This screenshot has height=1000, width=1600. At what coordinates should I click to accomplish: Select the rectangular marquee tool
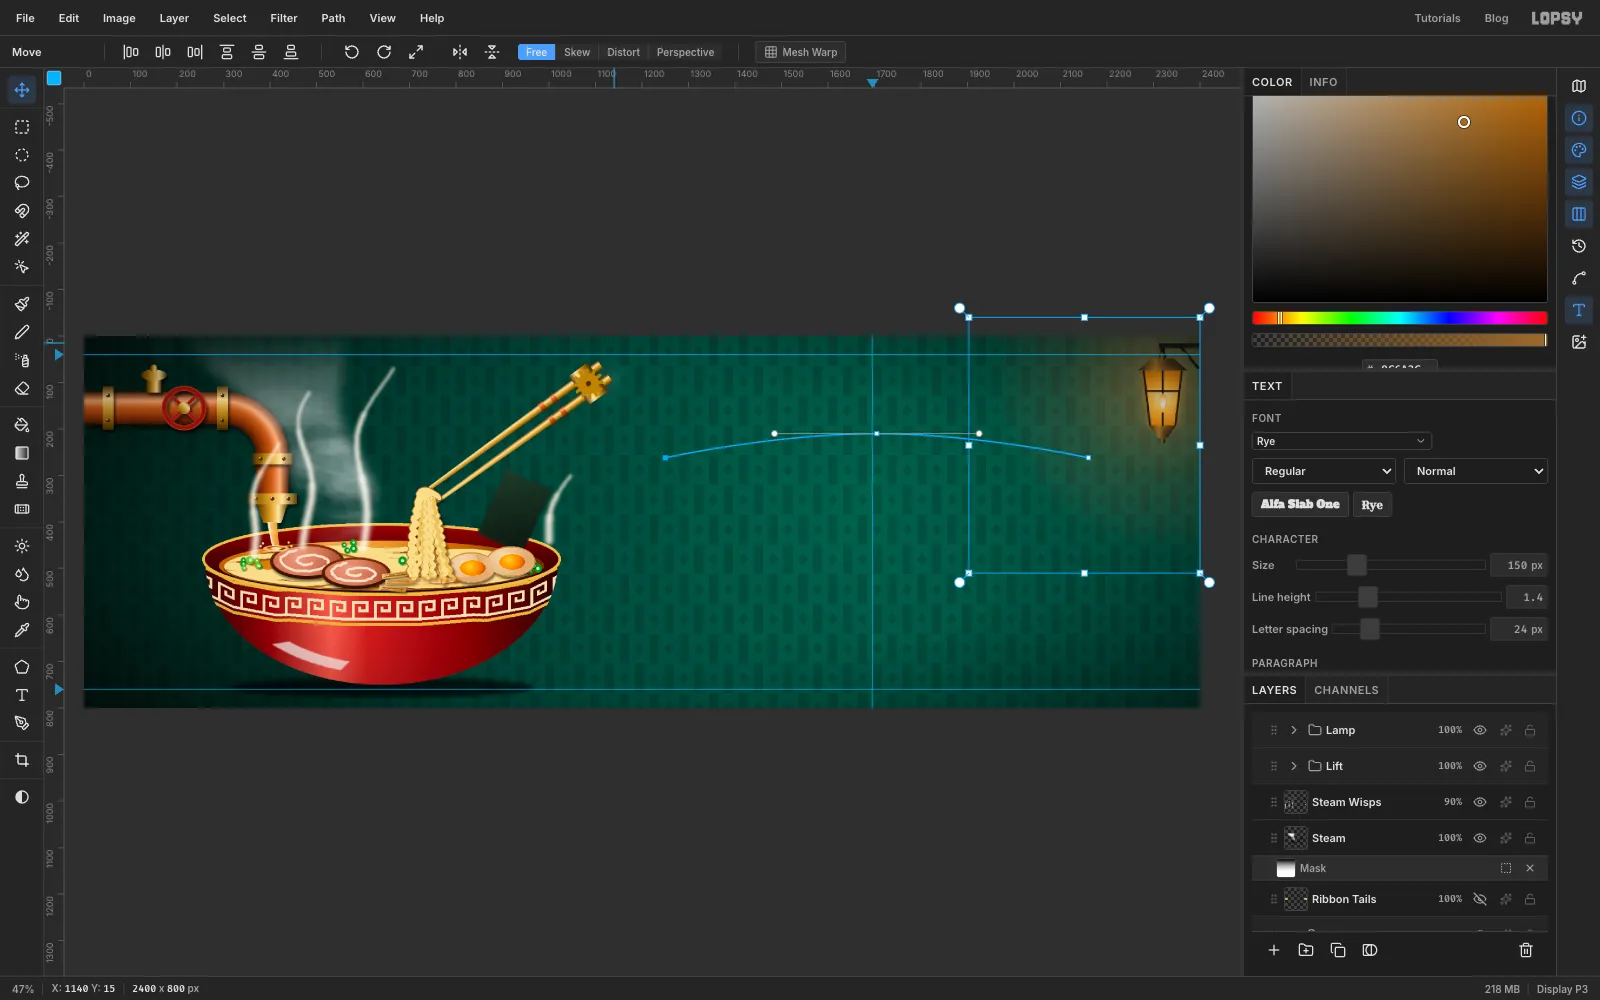click(22, 127)
